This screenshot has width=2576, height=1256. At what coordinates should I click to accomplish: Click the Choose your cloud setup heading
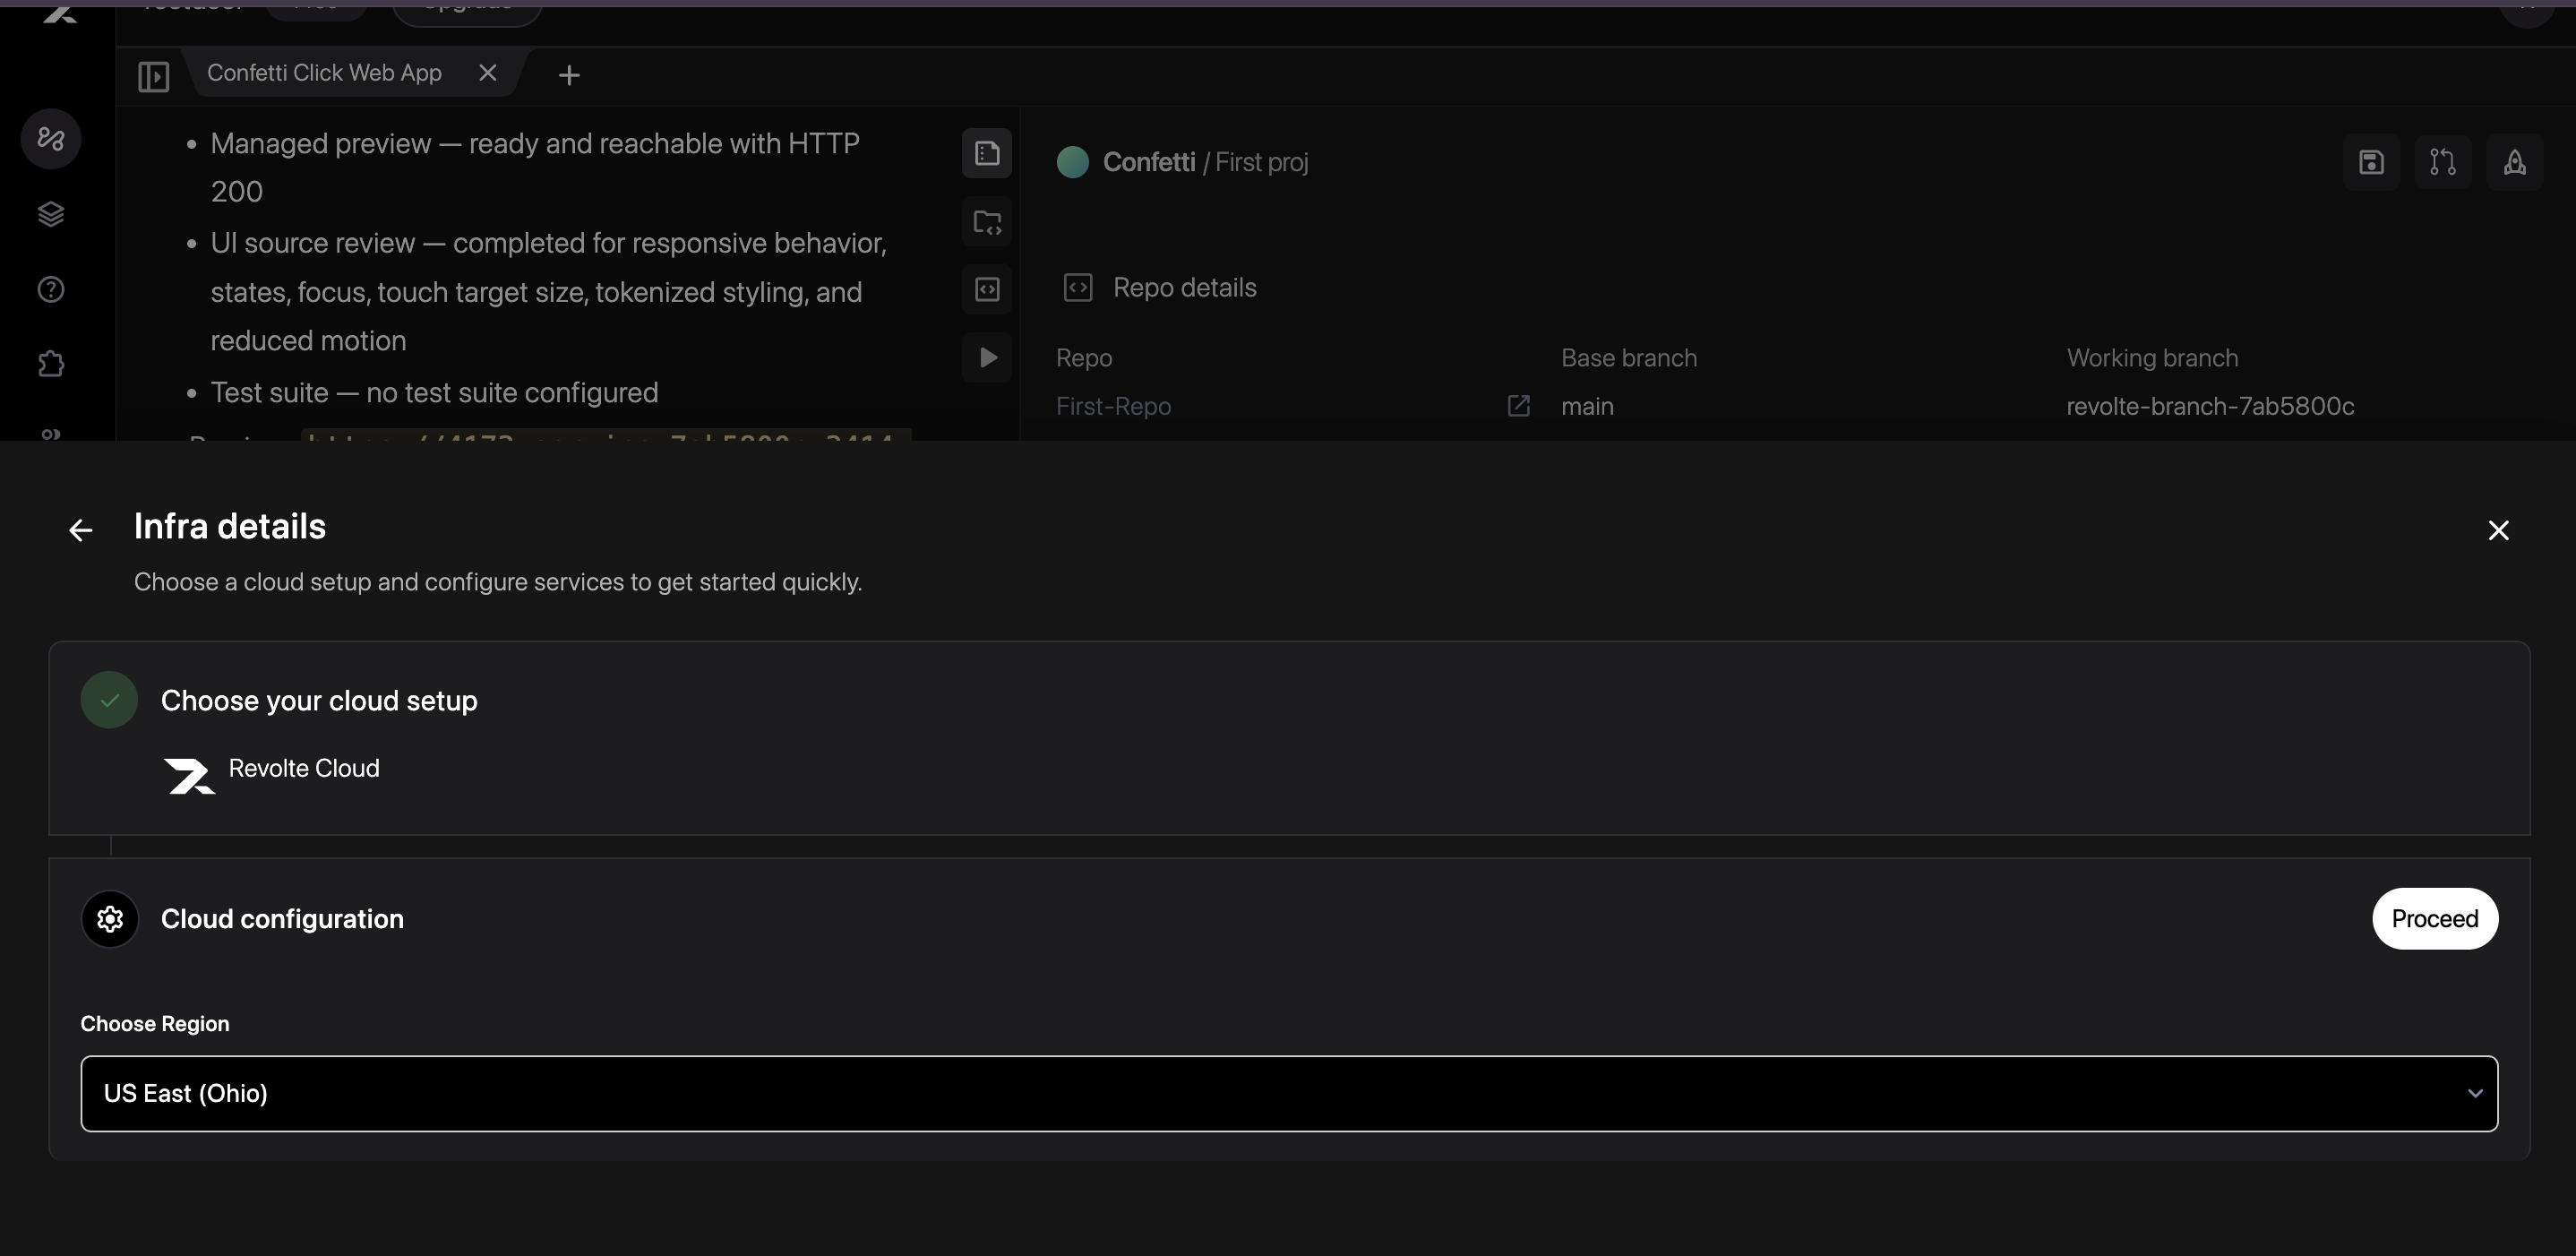tap(319, 701)
